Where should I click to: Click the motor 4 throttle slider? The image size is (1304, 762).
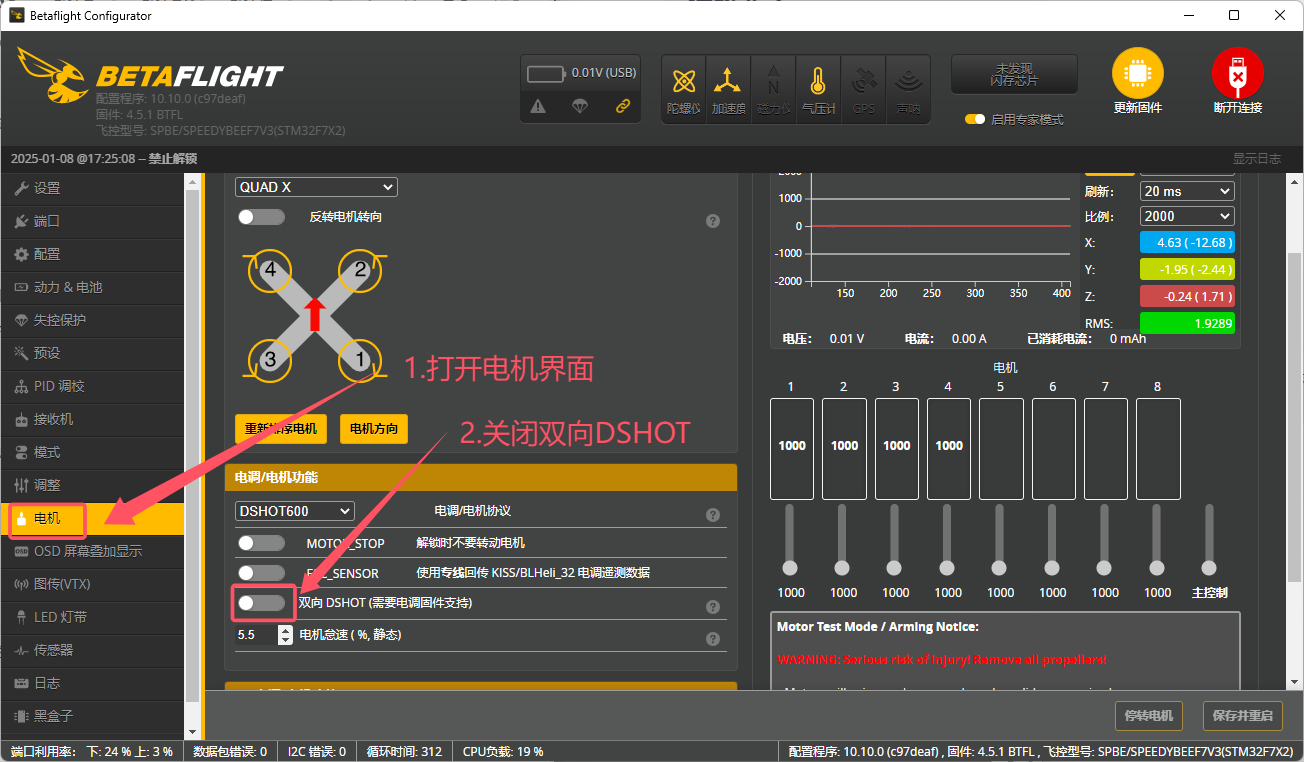coord(947,541)
